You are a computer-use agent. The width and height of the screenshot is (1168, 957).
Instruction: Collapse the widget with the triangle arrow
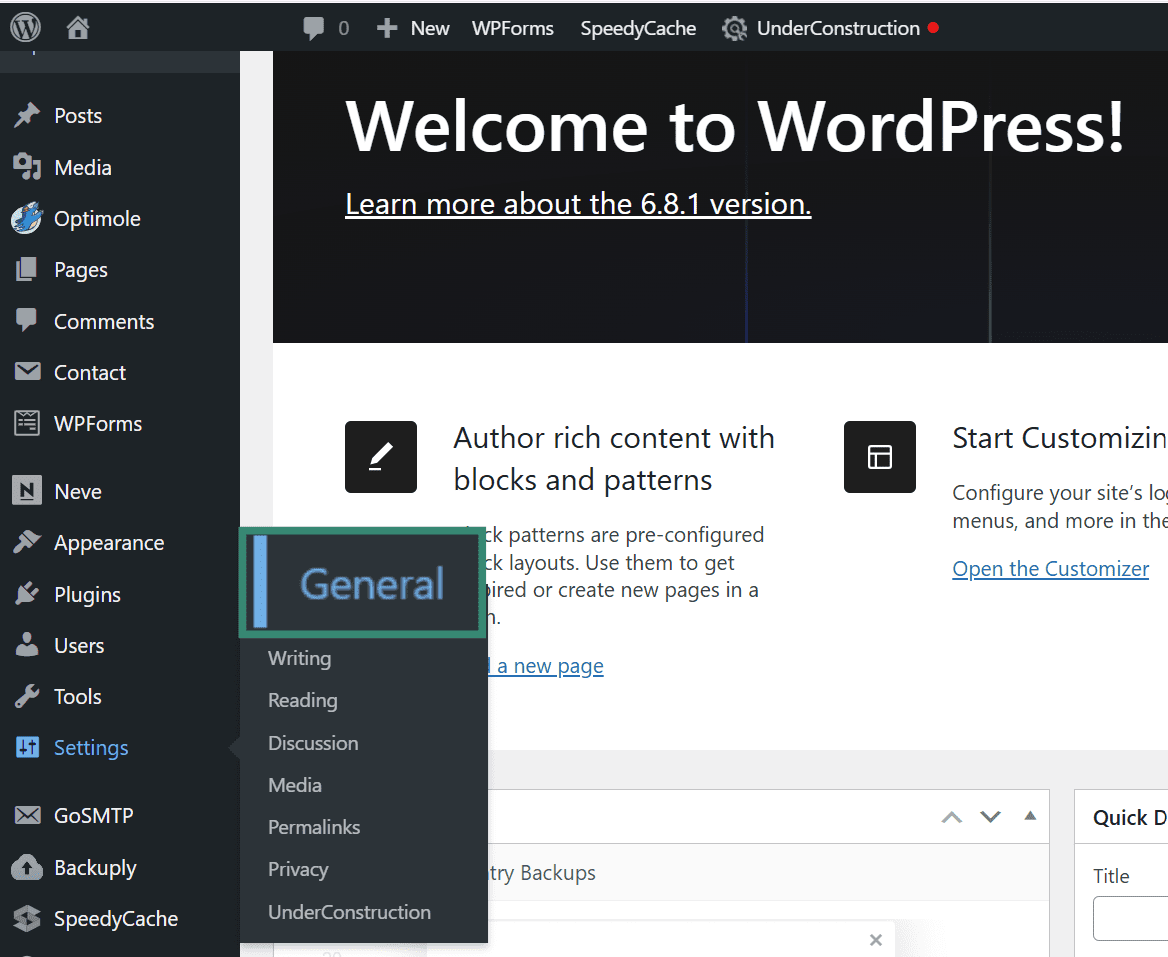(1029, 817)
